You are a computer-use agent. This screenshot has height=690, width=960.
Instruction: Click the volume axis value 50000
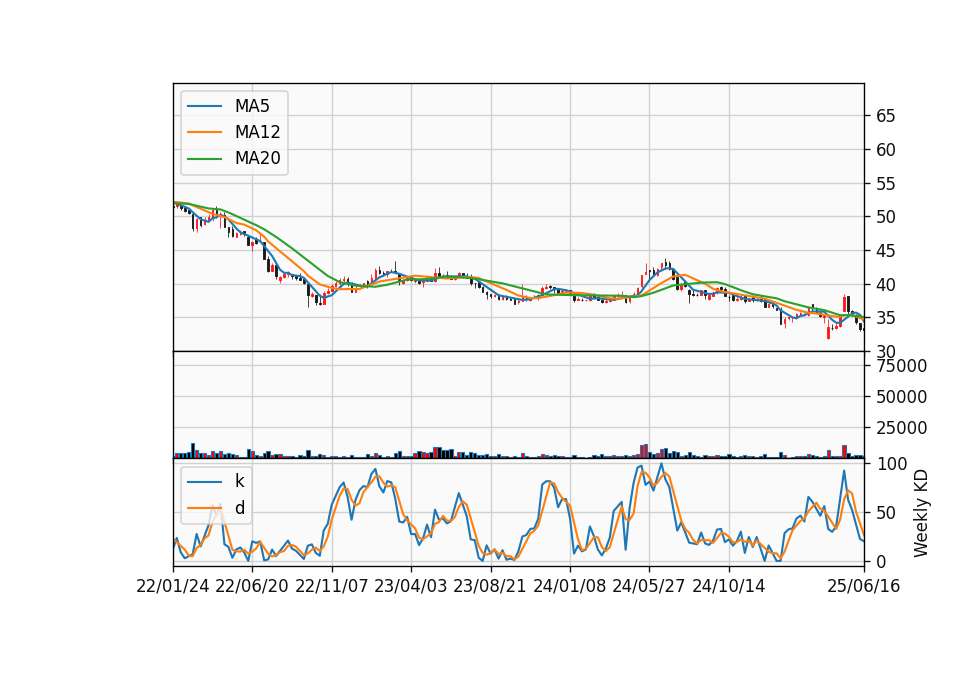tap(901, 397)
